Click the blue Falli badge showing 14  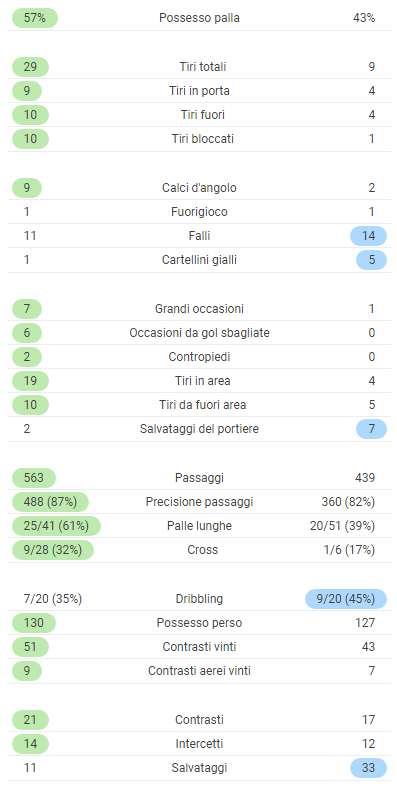click(x=368, y=236)
